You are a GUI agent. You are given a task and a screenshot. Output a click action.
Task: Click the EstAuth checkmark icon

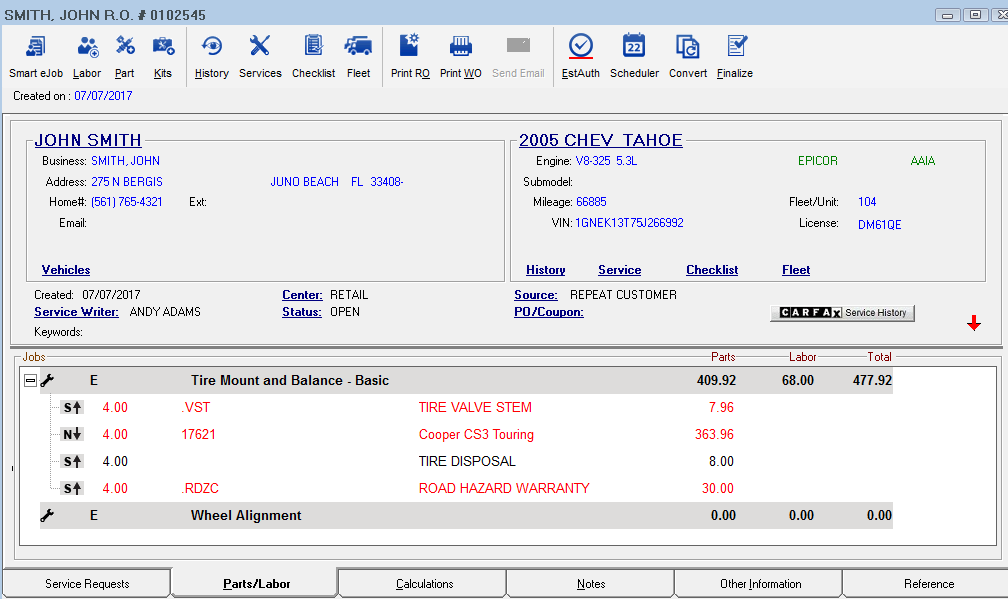tap(580, 55)
